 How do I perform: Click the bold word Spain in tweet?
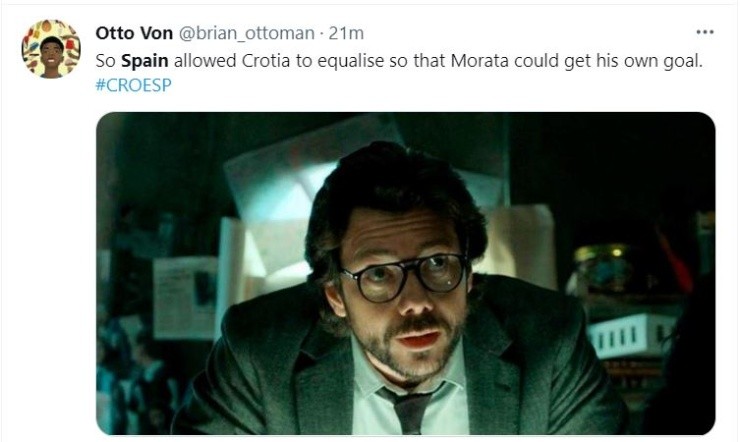tap(144, 61)
